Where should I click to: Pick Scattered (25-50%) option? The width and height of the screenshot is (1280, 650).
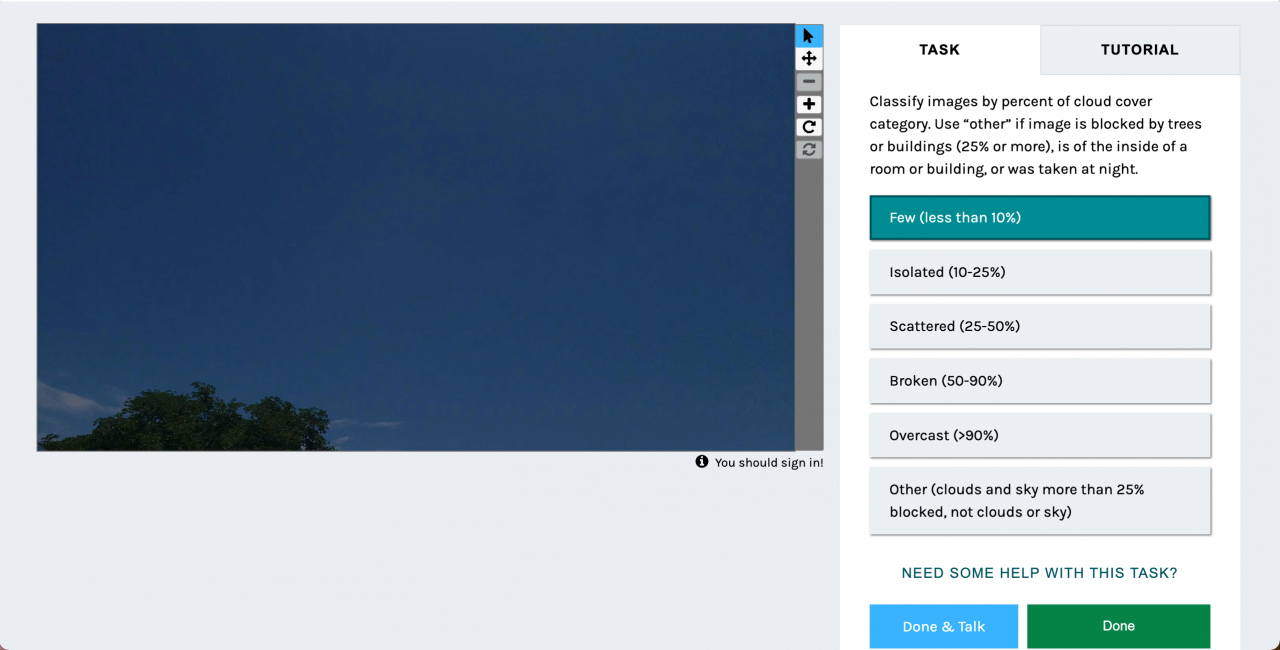tap(1040, 326)
